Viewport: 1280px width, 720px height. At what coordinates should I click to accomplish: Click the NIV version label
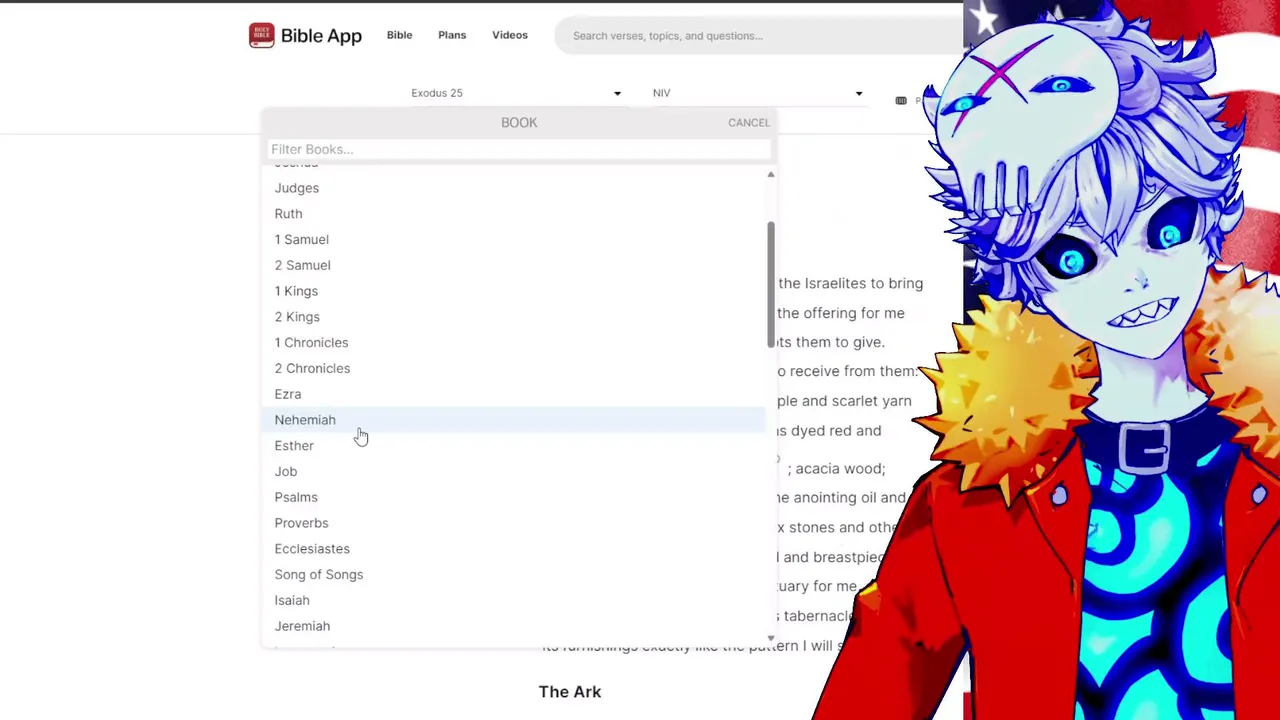pos(661,93)
